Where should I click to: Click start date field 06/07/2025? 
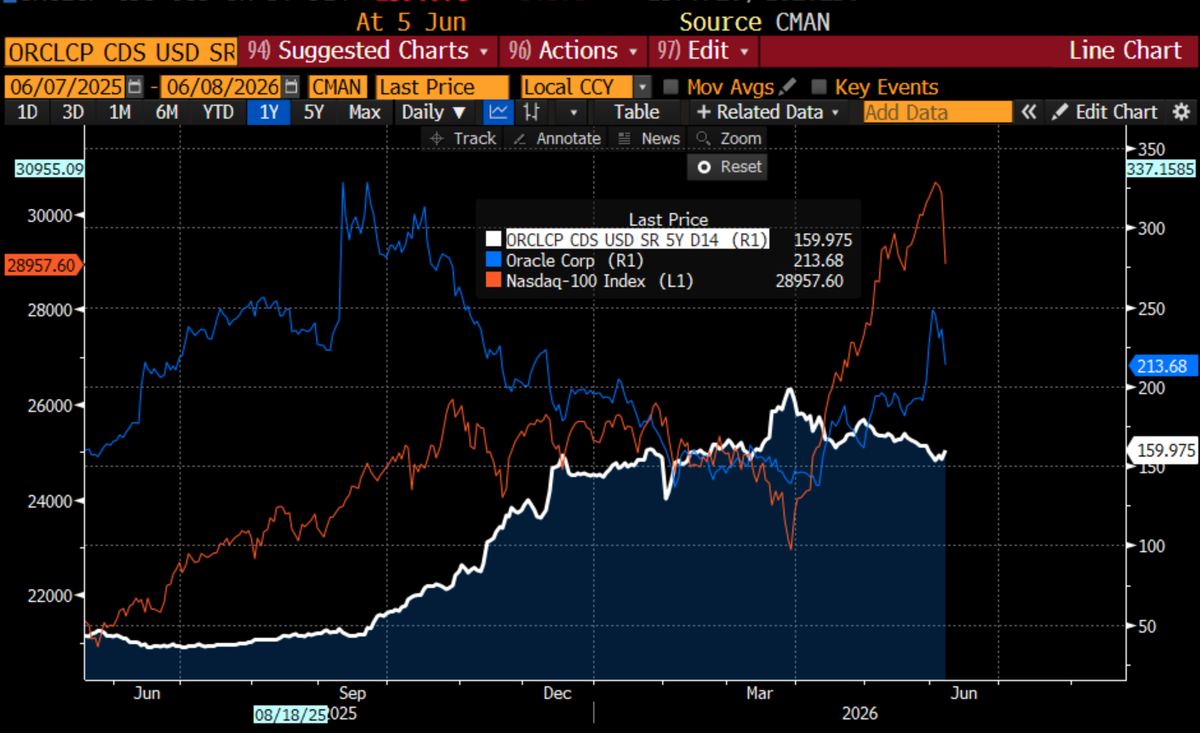[66, 87]
